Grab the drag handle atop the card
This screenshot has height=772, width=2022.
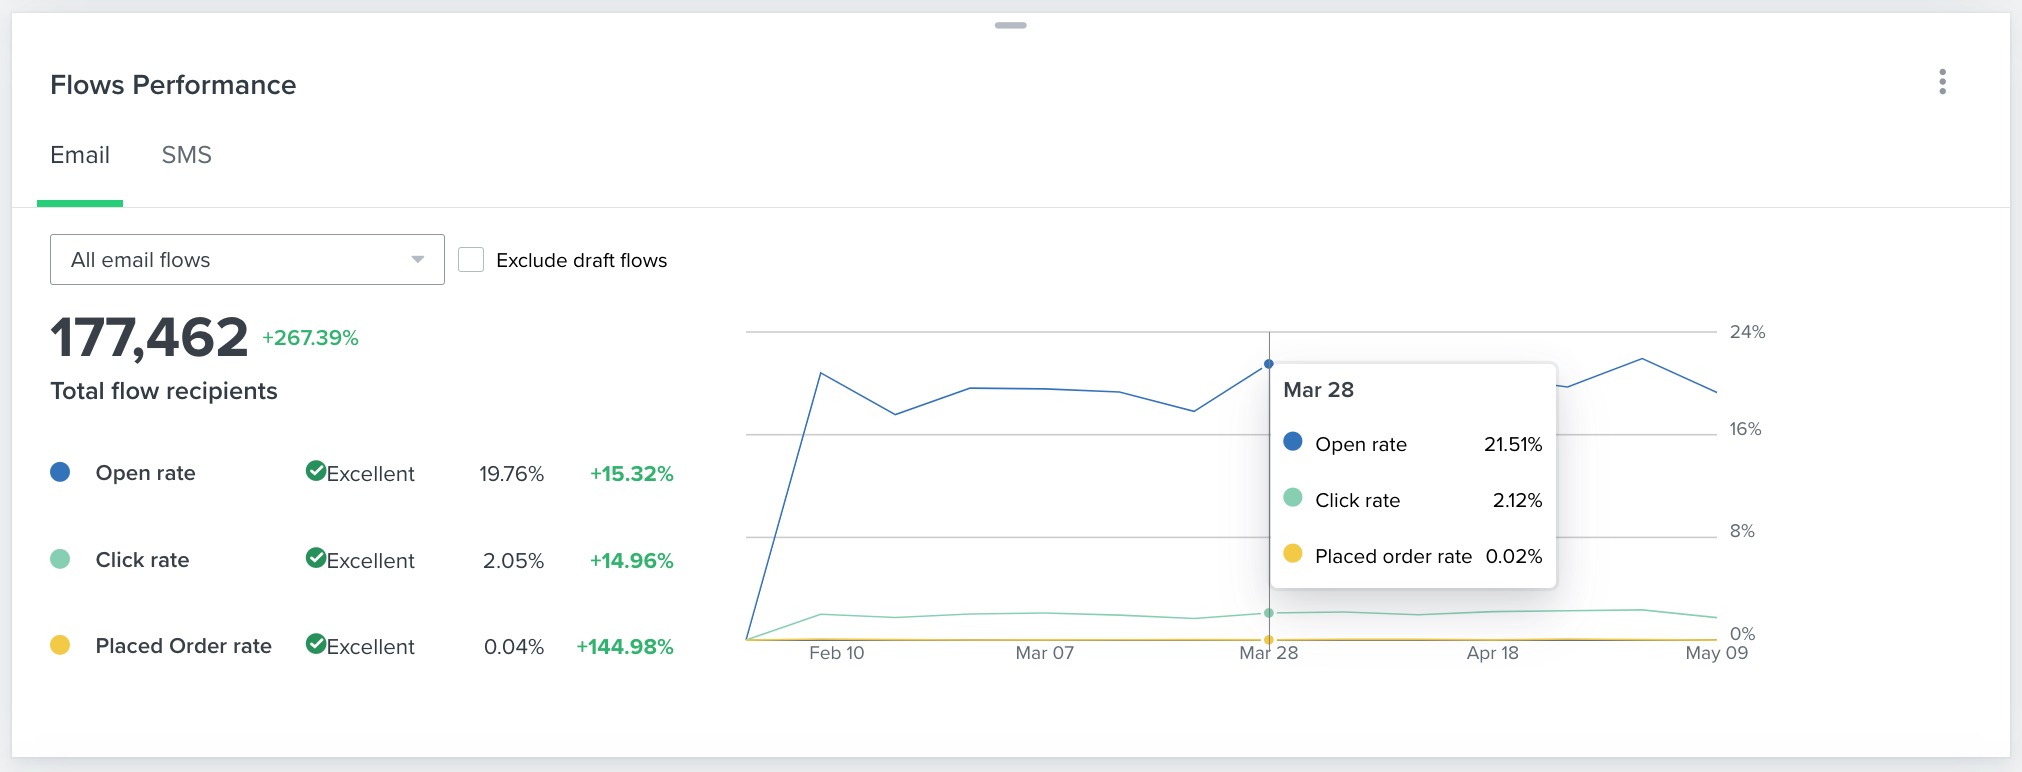[x=1010, y=25]
